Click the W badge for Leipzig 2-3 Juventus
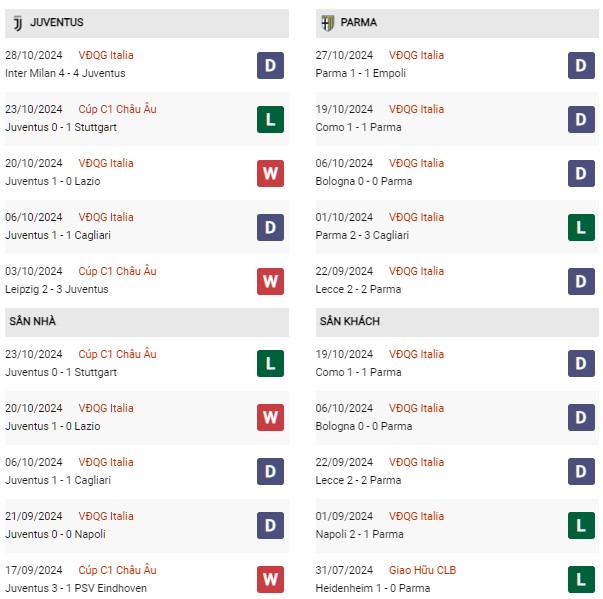The image size is (603, 599). pos(270,281)
